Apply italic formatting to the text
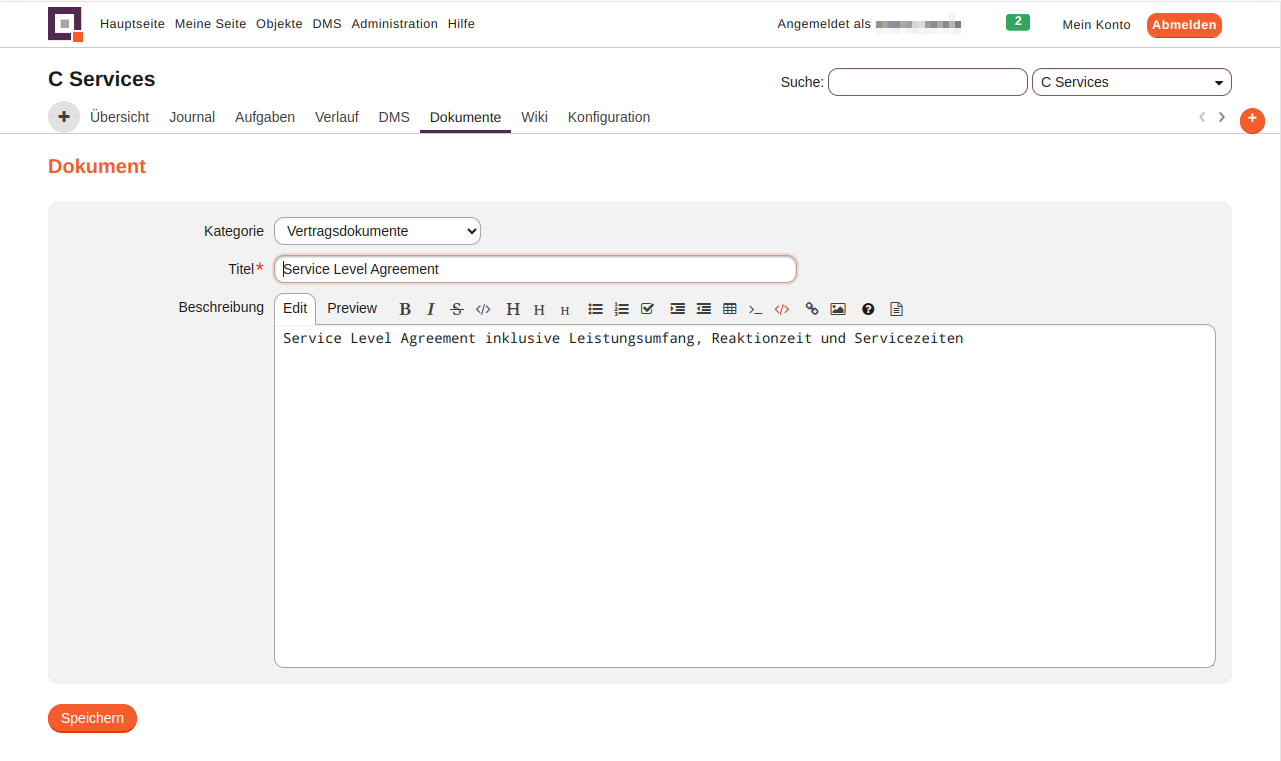 430,309
